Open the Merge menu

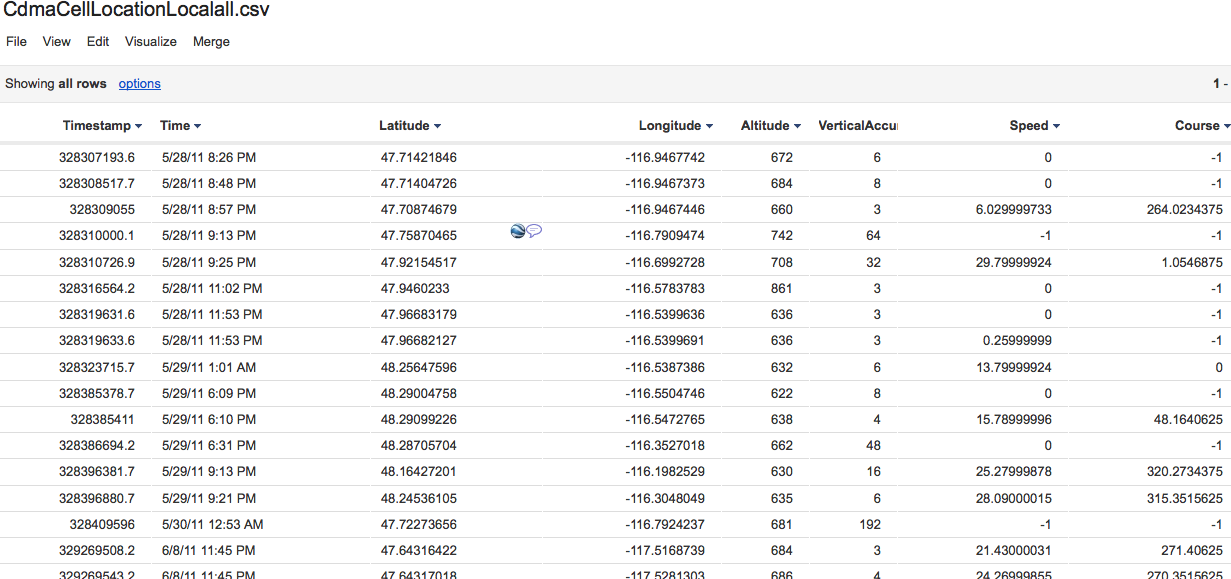pyautogui.click(x=211, y=42)
